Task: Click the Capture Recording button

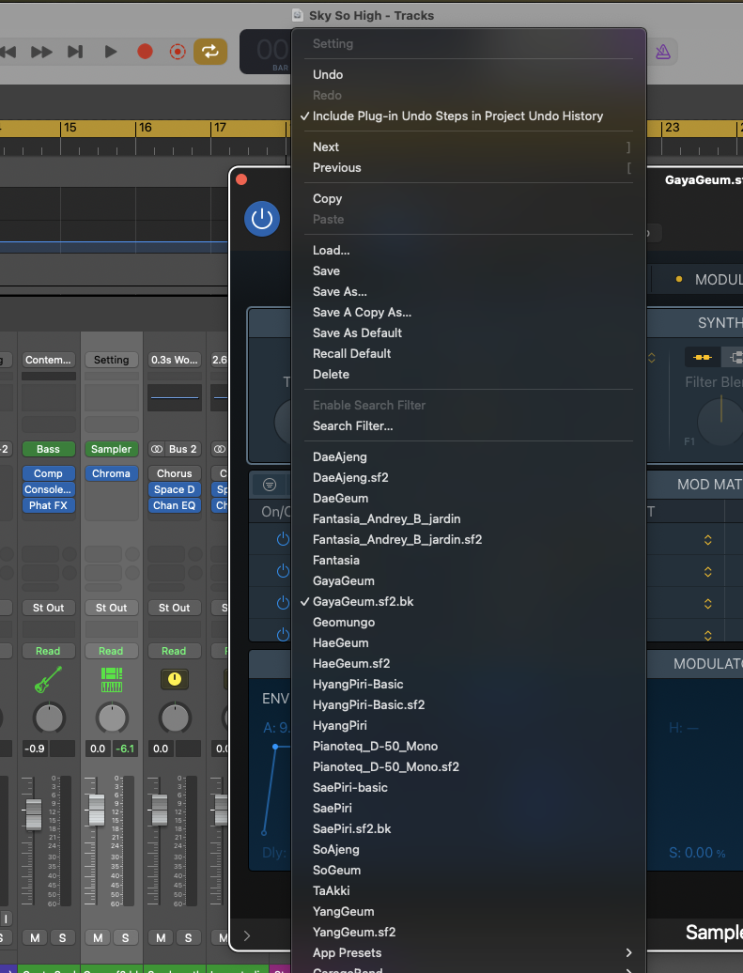Action: (177, 52)
